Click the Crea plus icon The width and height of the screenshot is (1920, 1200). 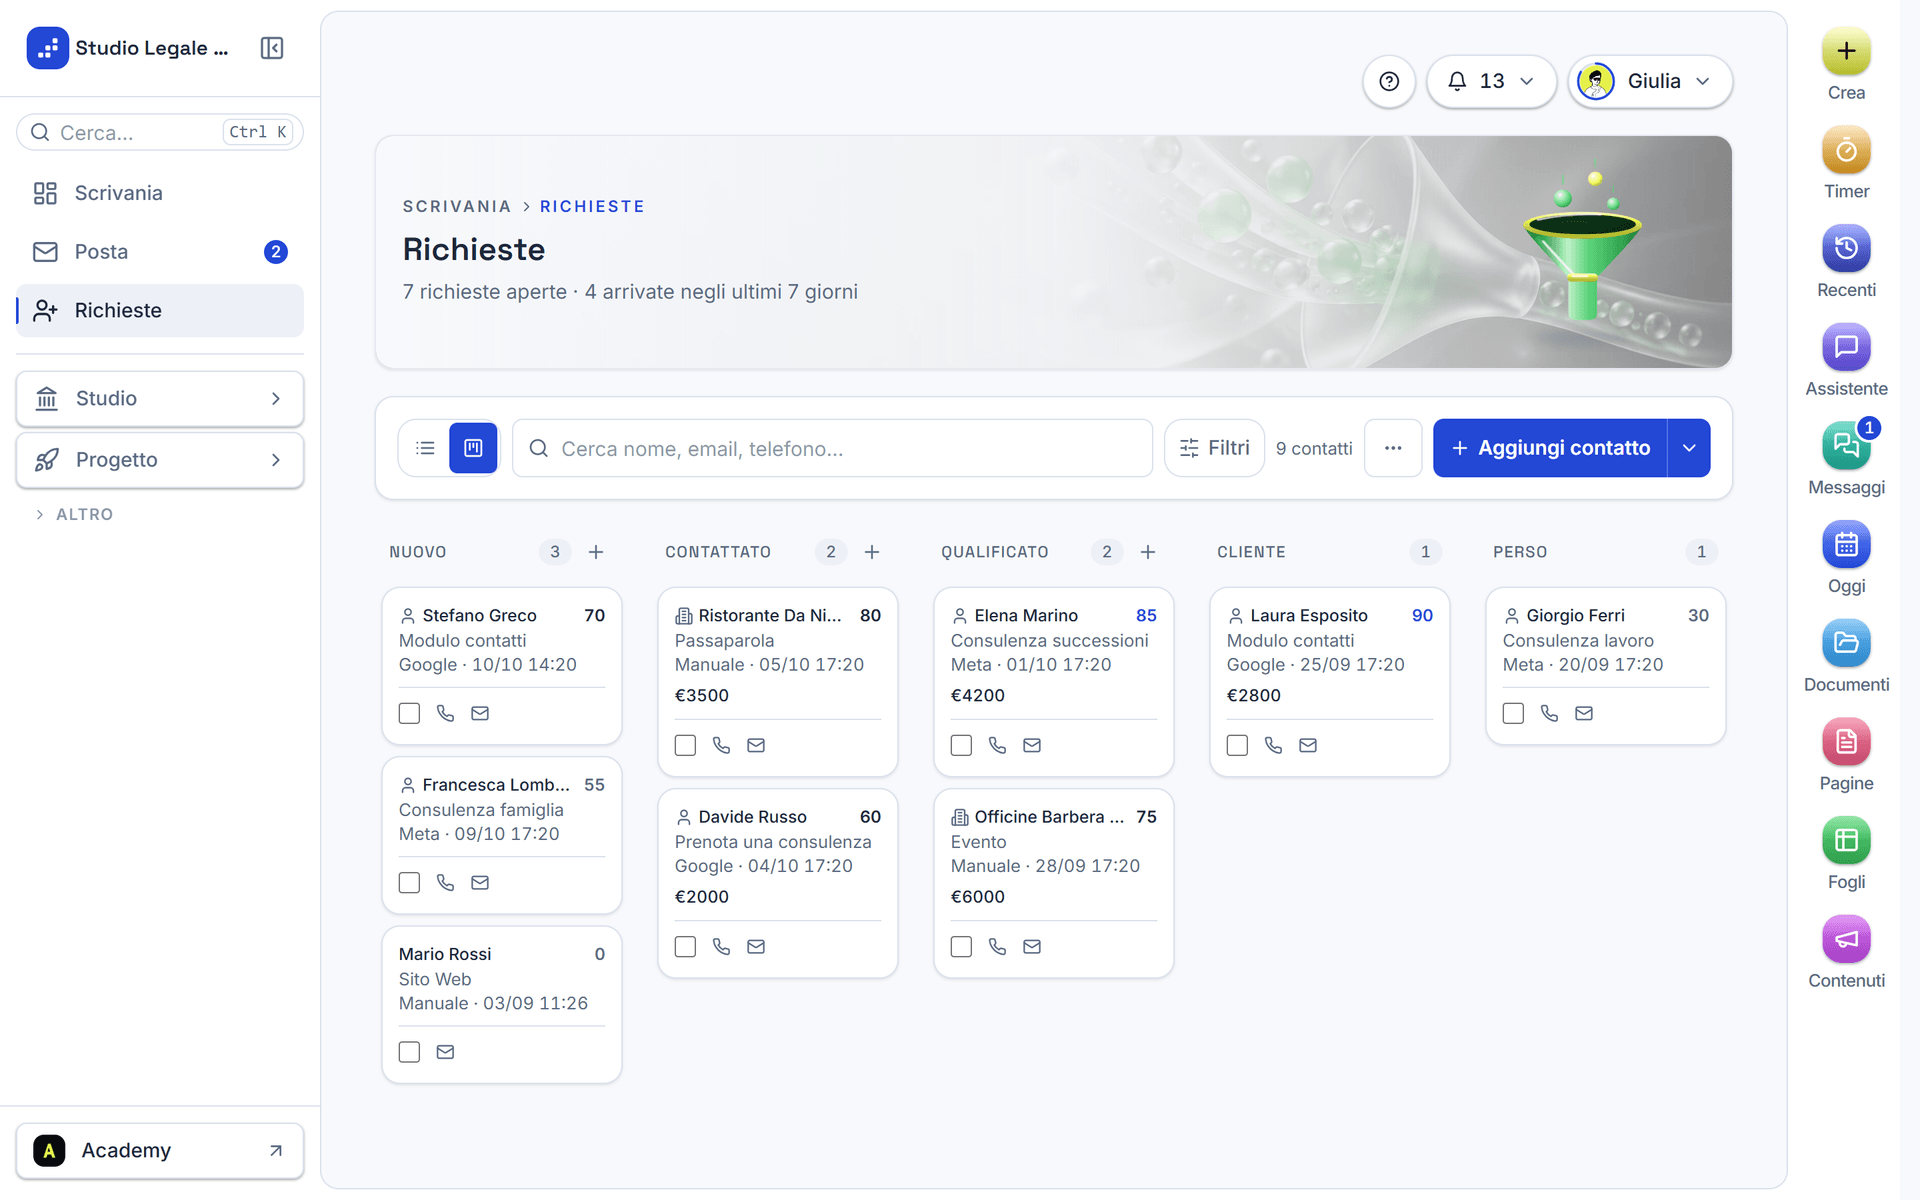1846,52
